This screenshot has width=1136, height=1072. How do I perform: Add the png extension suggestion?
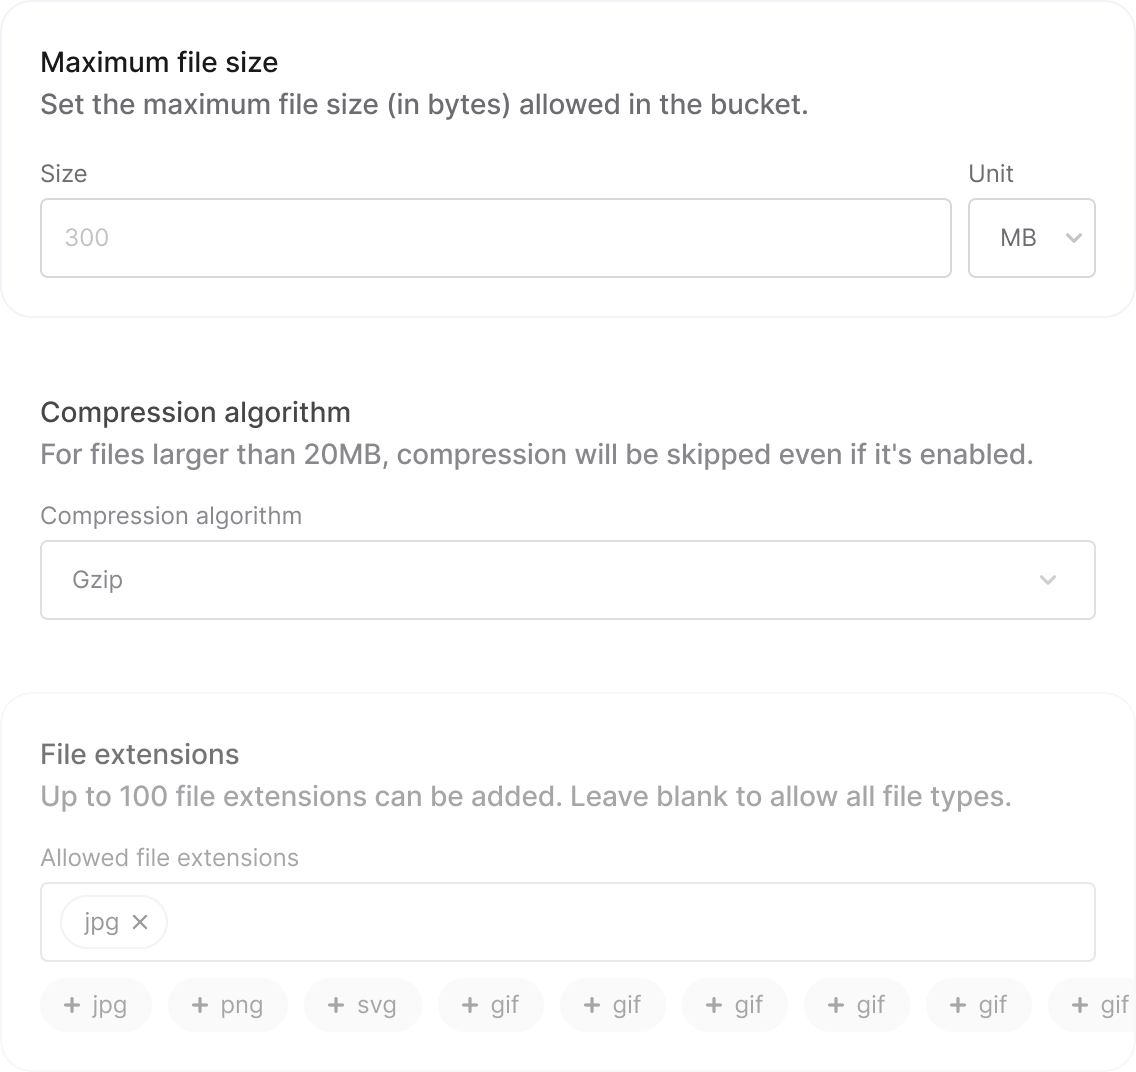point(227,1005)
